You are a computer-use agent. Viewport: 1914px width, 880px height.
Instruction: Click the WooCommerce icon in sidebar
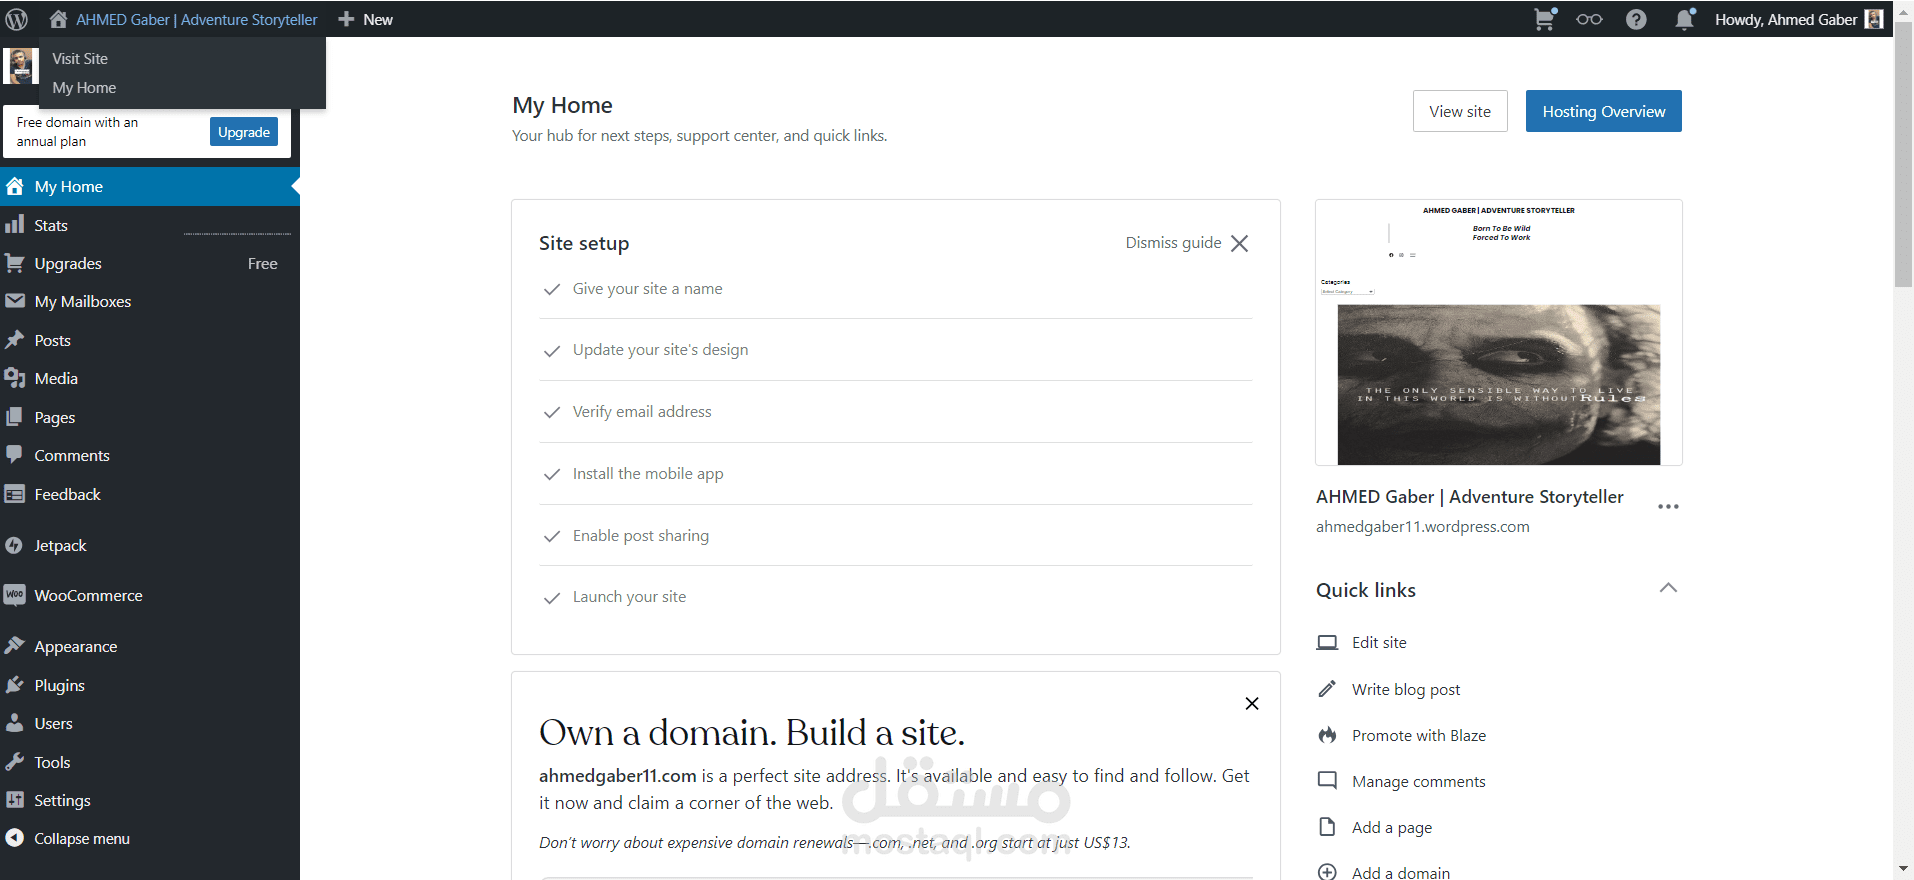pos(15,595)
